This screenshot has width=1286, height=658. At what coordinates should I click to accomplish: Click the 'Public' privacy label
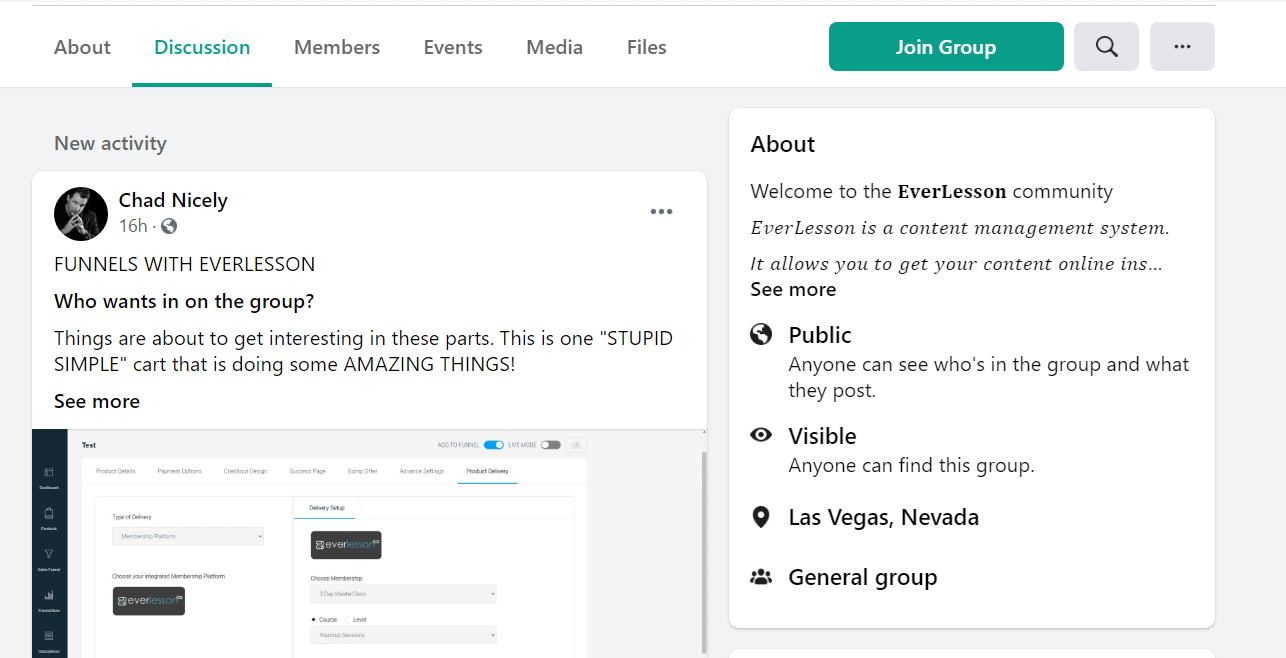click(820, 335)
